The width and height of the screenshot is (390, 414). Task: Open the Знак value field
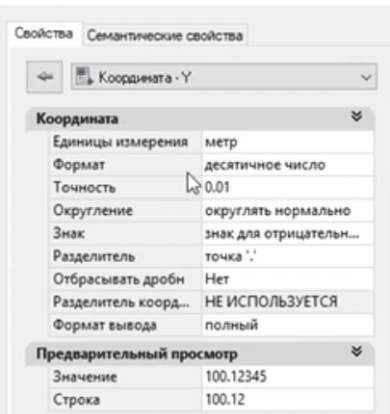[x=287, y=234]
